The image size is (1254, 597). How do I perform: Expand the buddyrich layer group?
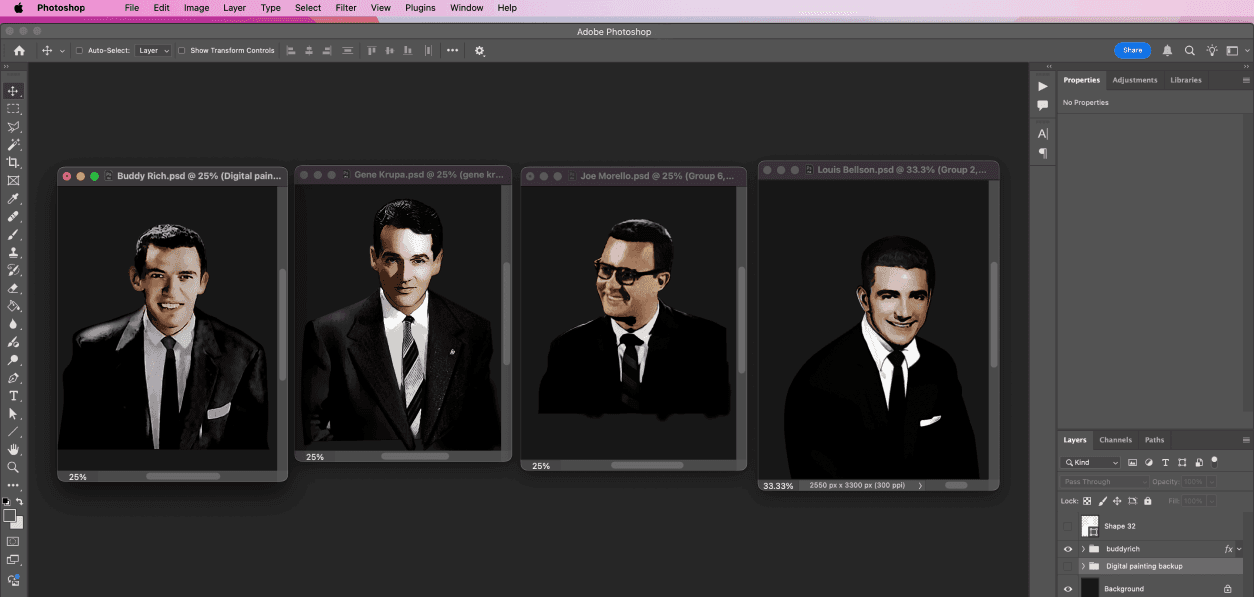pyautogui.click(x=1083, y=549)
